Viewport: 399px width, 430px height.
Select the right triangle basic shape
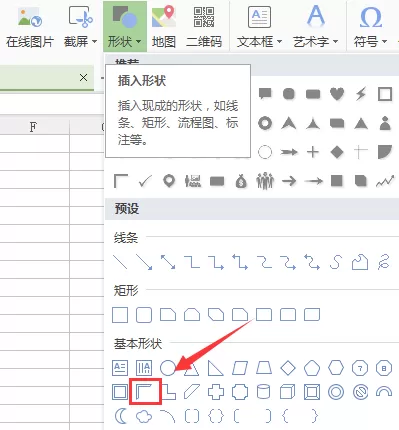point(216,368)
